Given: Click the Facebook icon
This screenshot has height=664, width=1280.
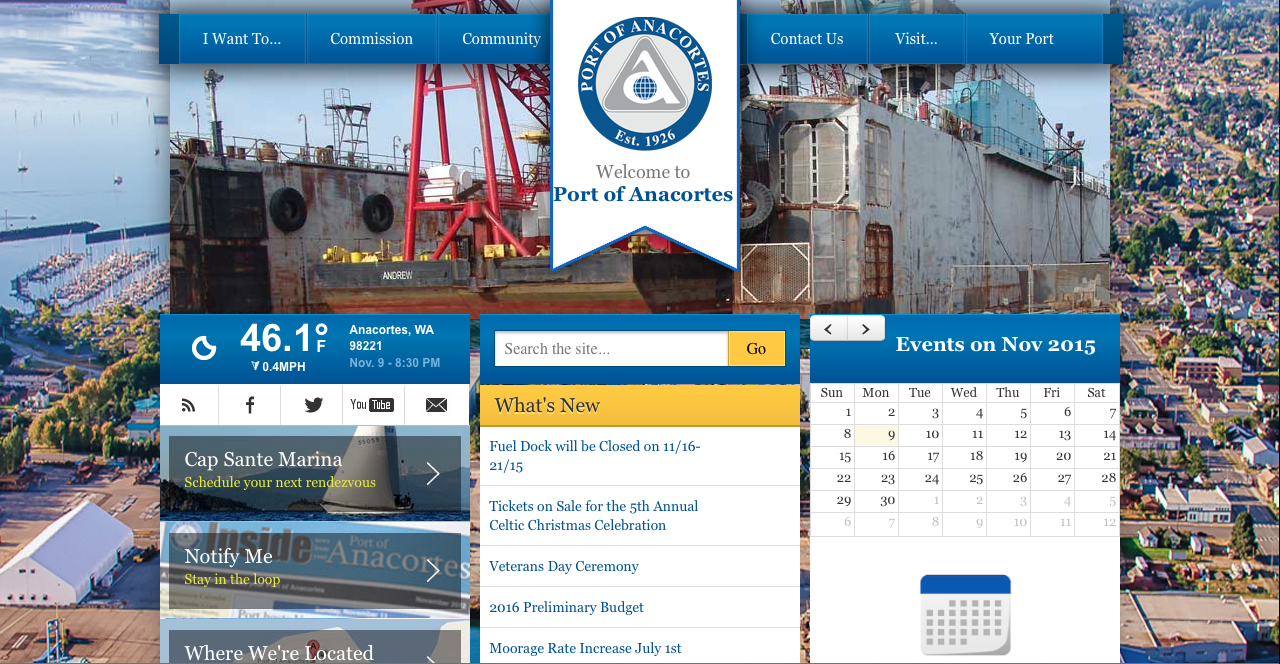Looking at the screenshot, I should 249,405.
